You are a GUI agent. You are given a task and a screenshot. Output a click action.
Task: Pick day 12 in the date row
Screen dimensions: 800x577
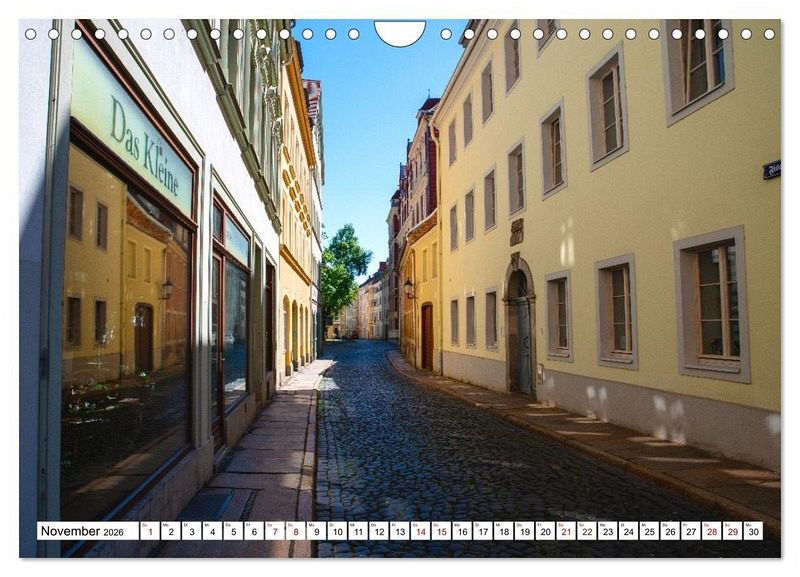[379, 531]
